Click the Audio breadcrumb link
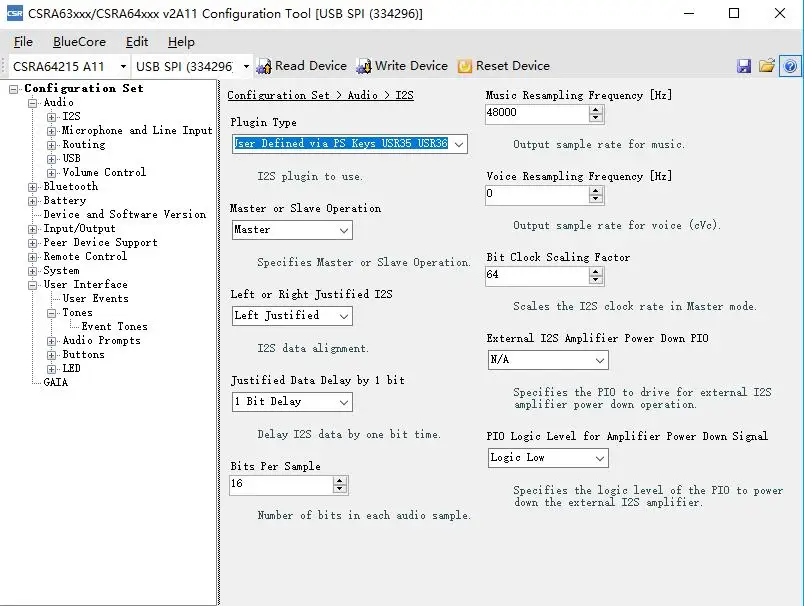This screenshot has width=804, height=606. pos(363,95)
